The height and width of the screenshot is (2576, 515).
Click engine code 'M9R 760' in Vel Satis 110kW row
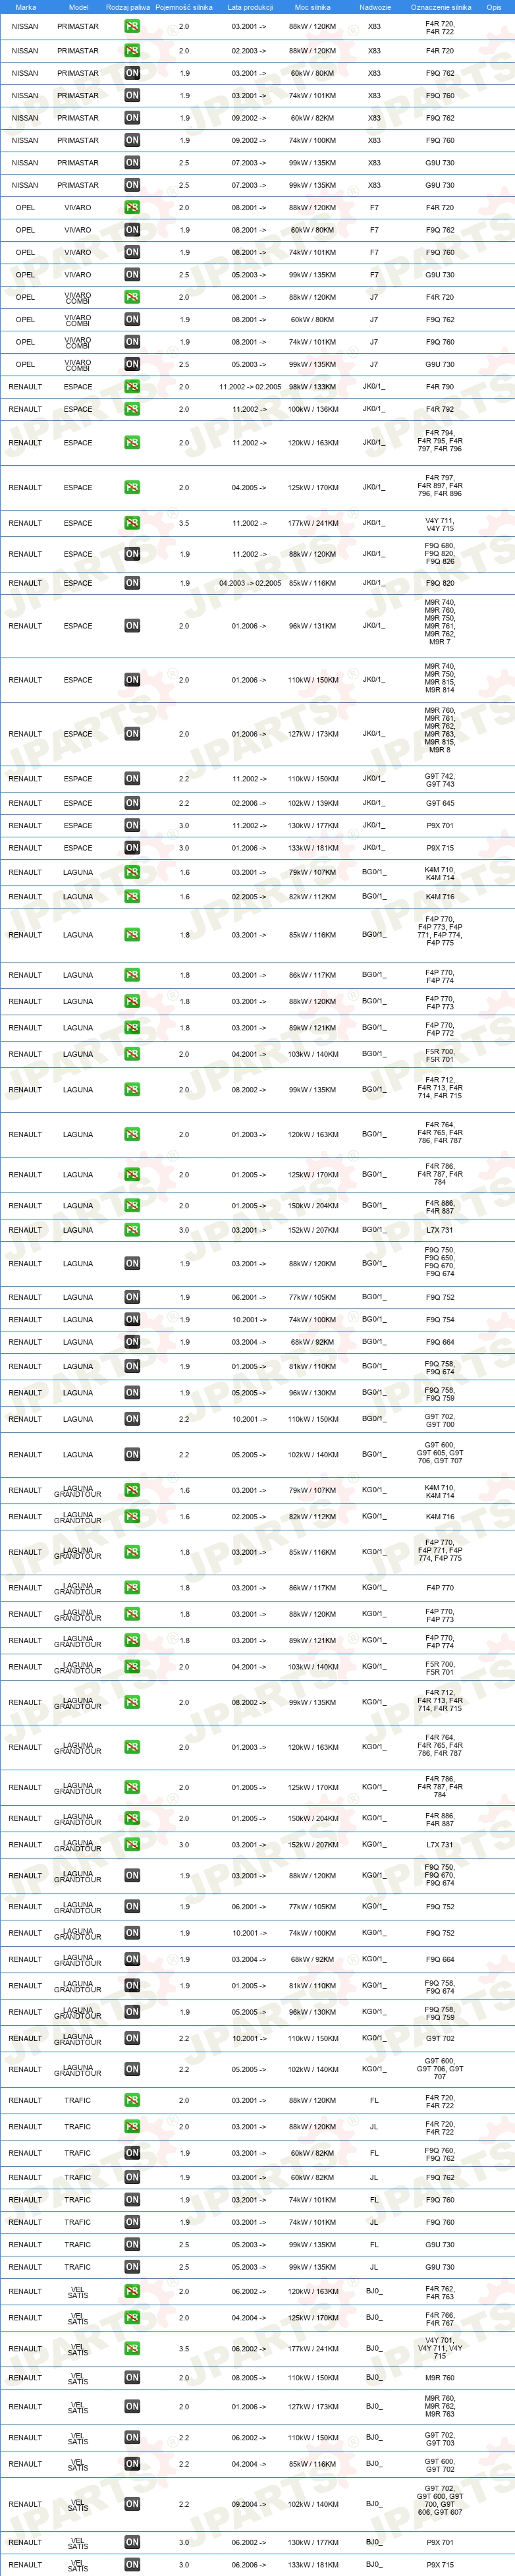[440, 2378]
